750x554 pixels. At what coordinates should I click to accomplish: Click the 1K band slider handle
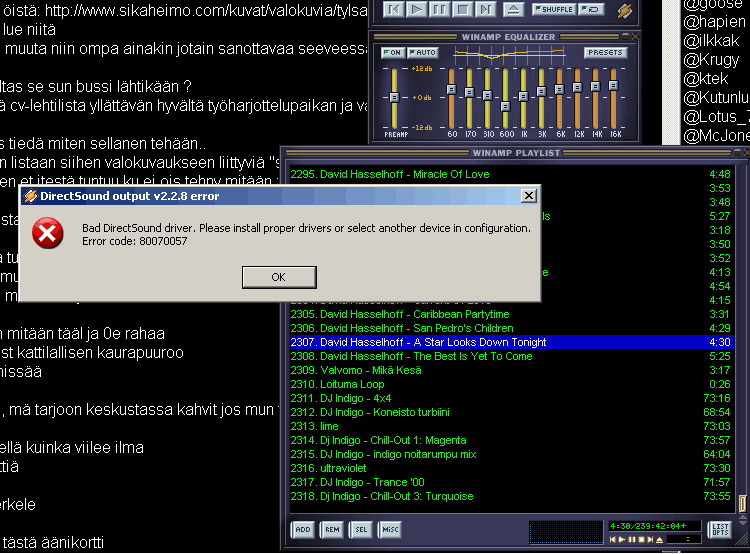click(523, 96)
